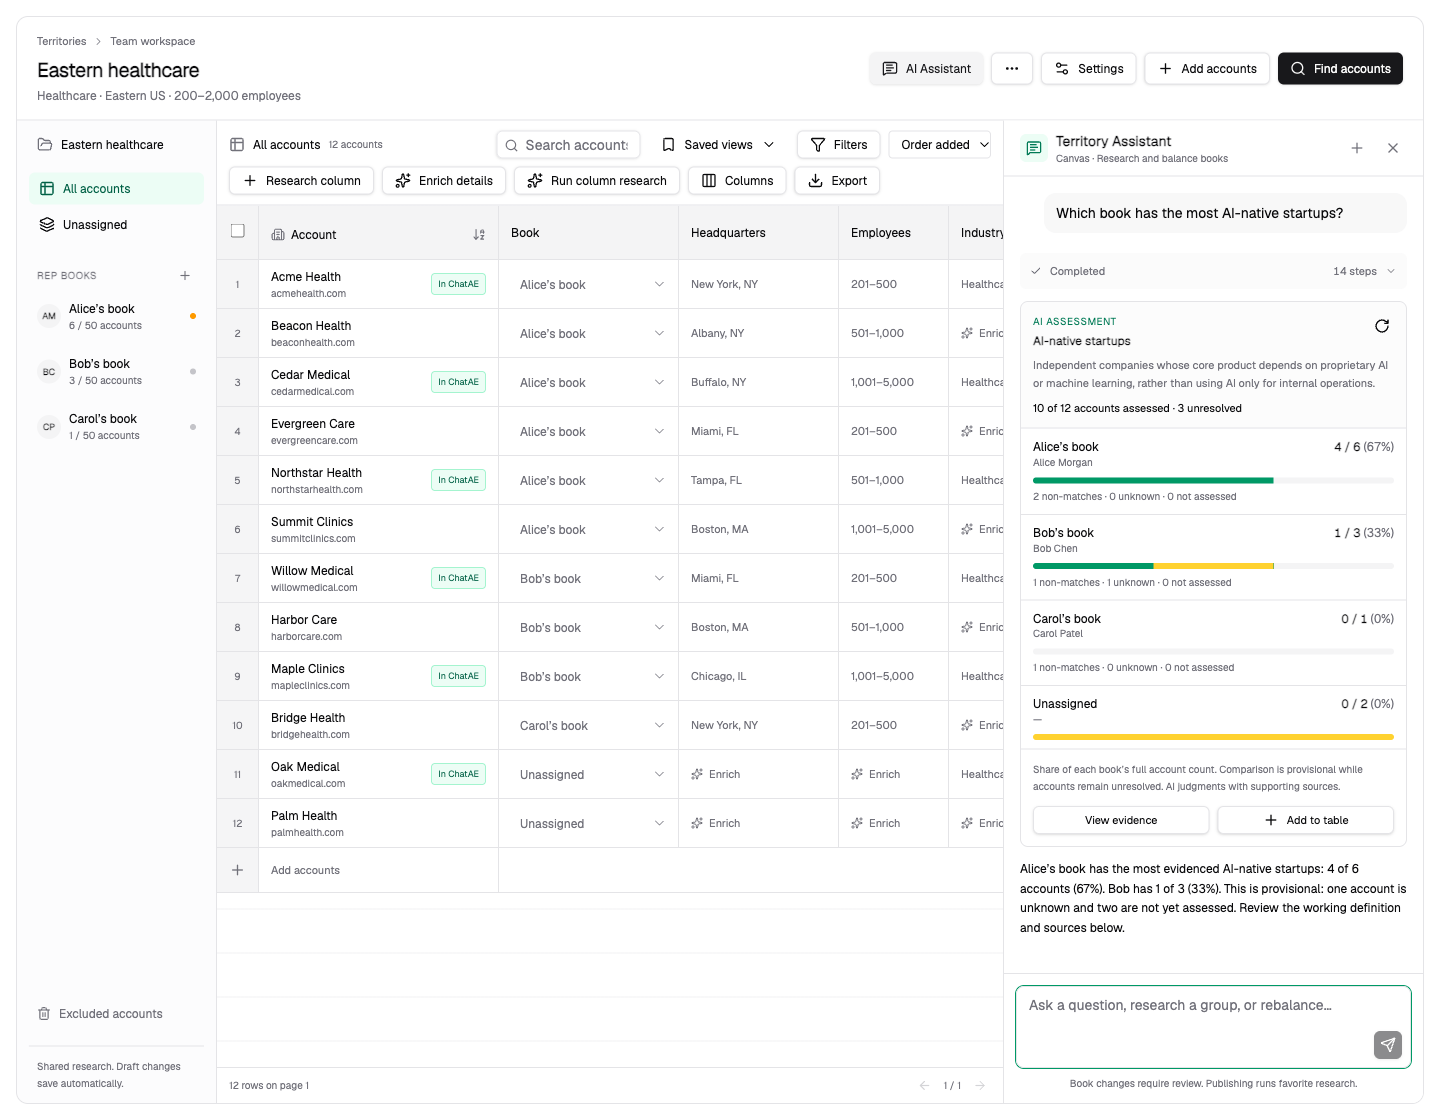Viewport: 1440px width, 1120px height.
Task: Open the Order added sort dropdown
Action: (x=940, y=145)
